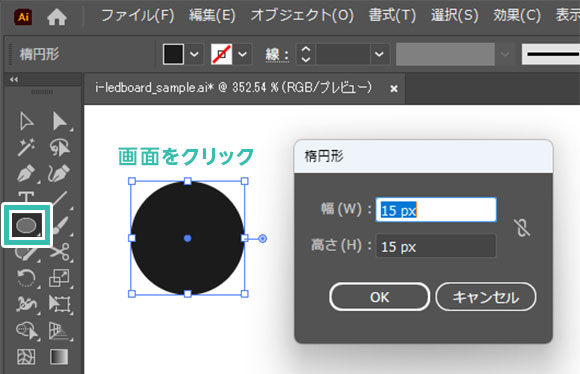
Task: Click the 幅 (W) width input field
Action: (x=436, y=210)
